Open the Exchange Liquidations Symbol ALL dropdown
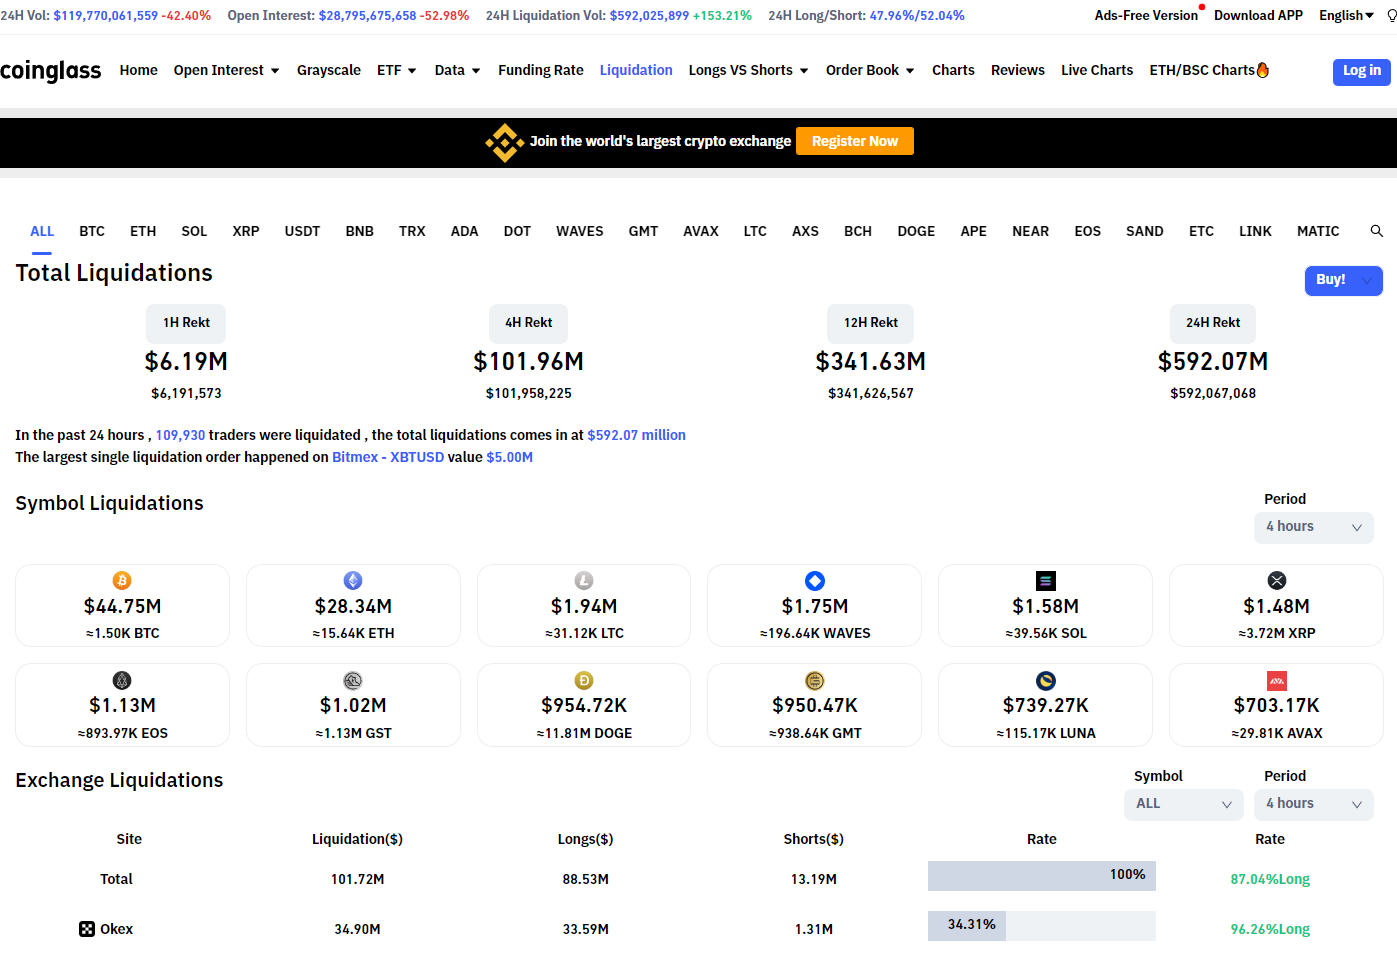 (1184, 804)
